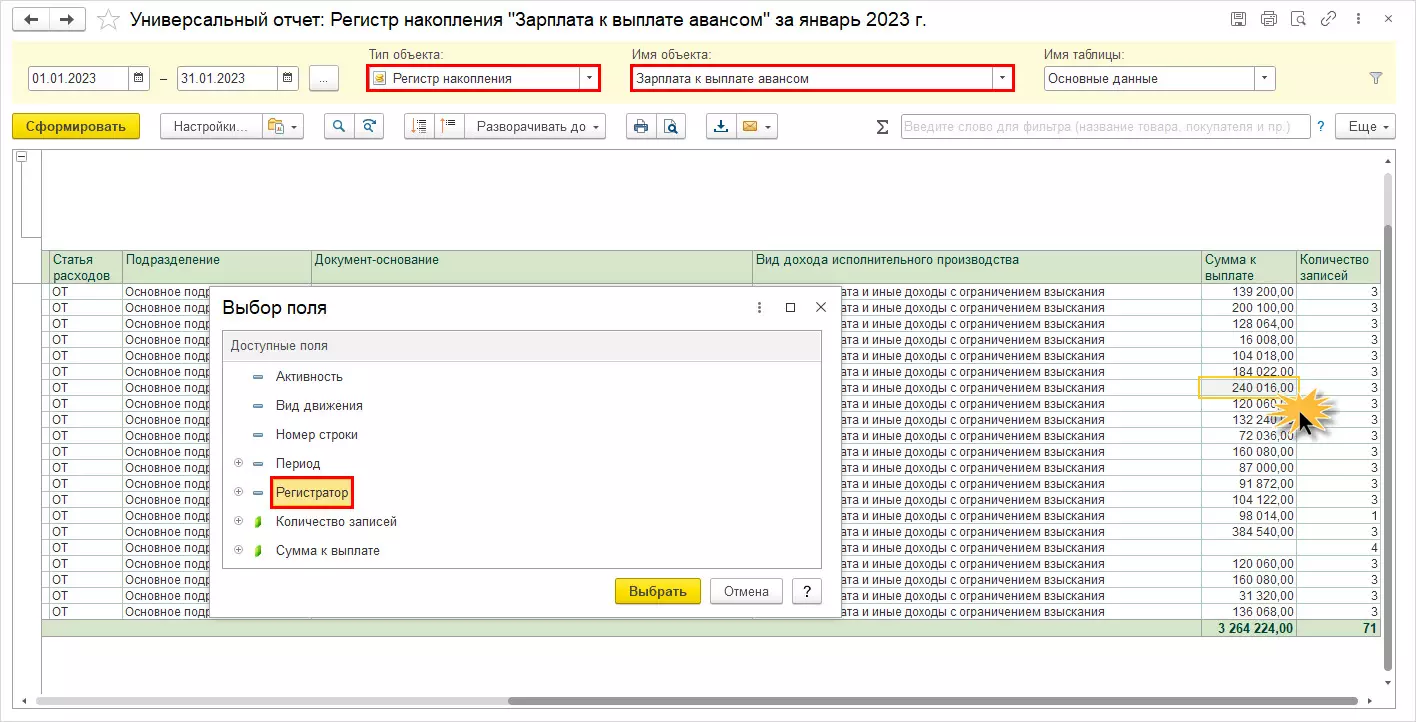Open print preview from the toolbar
The height and width of the screenshot is (722, 1416).
point(670,127)
